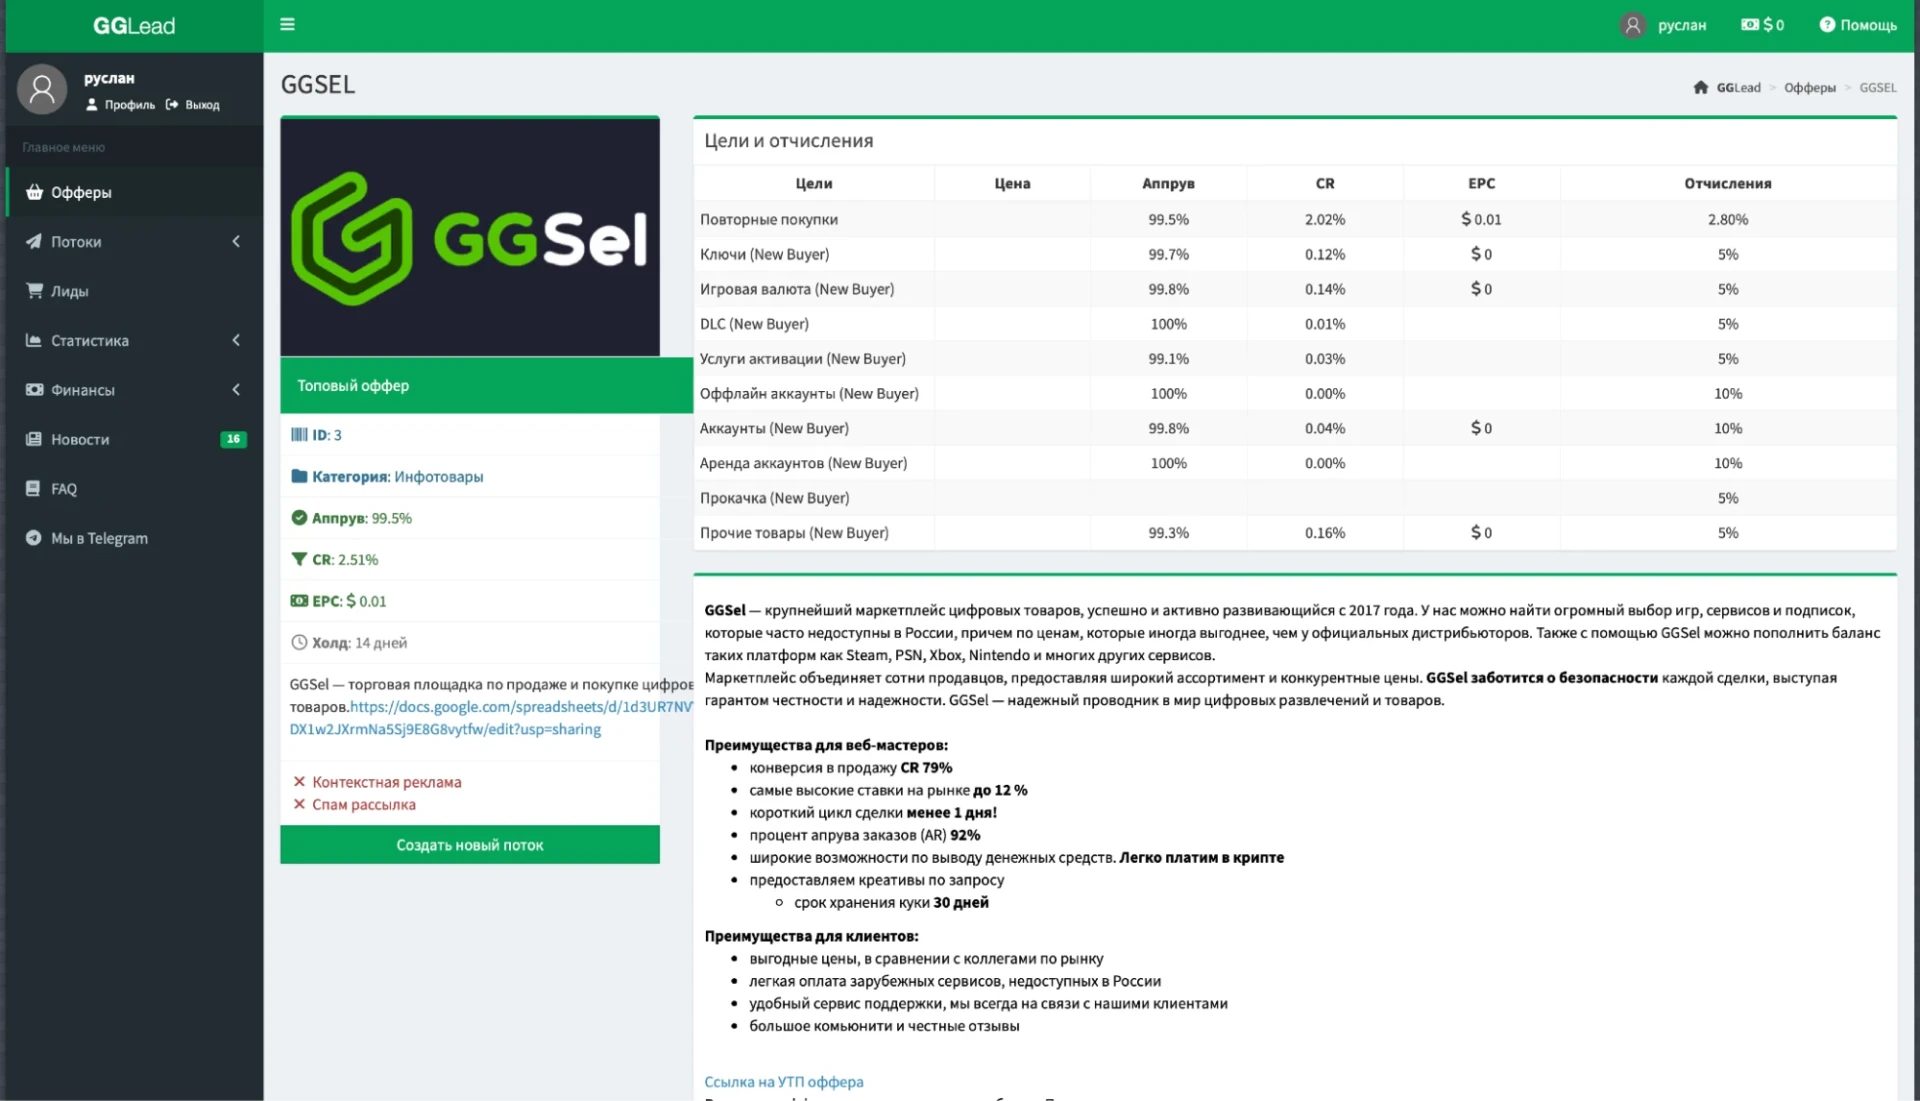Open the Потоки menu item
This screenshot has height=1101, width=1920.
click(134, 241)
